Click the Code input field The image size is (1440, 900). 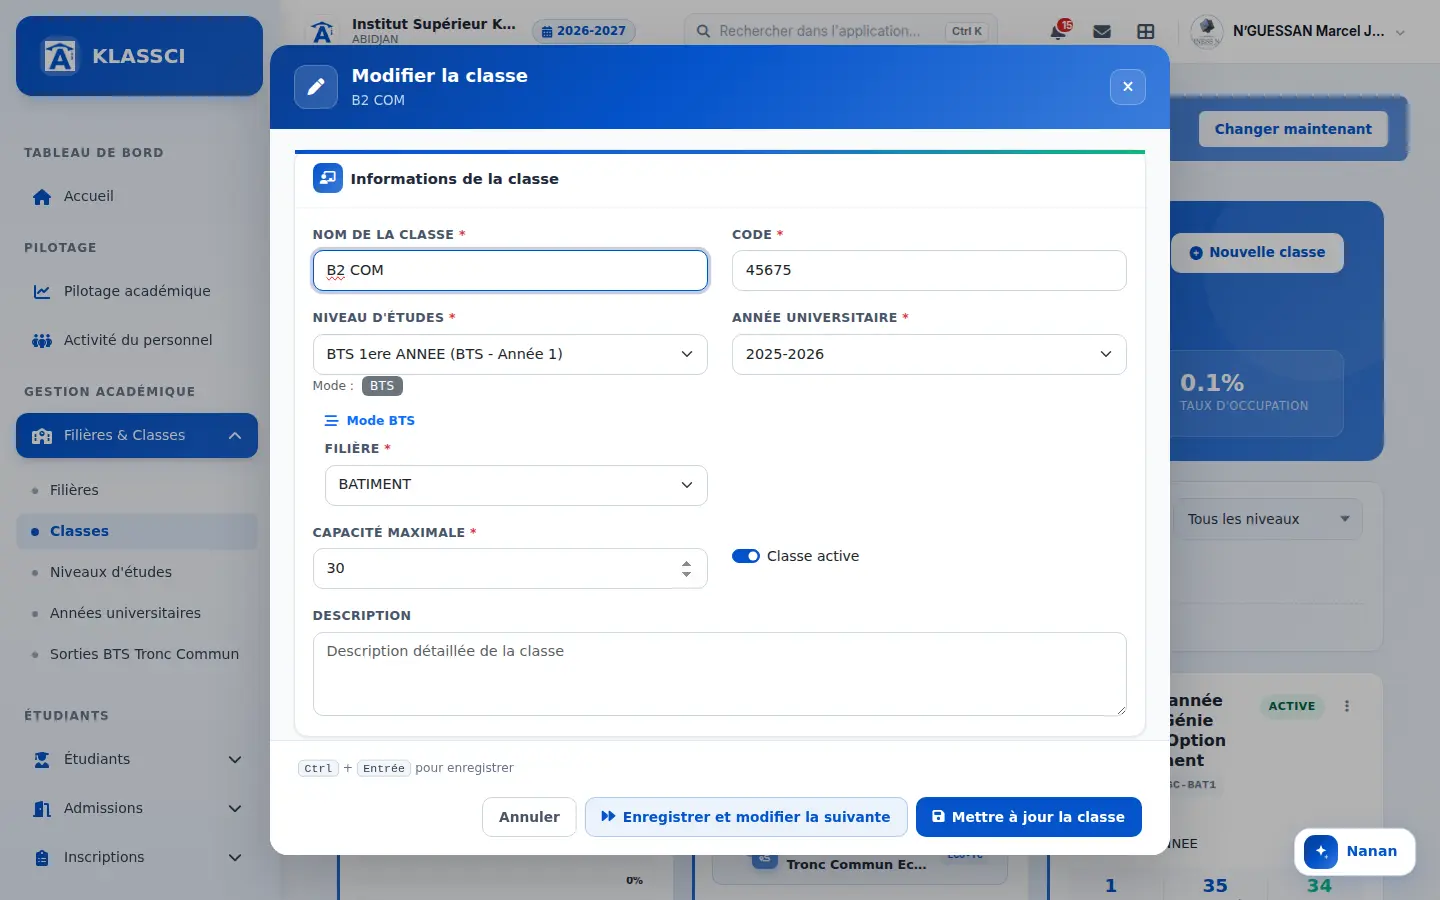(x=929, y=271)
